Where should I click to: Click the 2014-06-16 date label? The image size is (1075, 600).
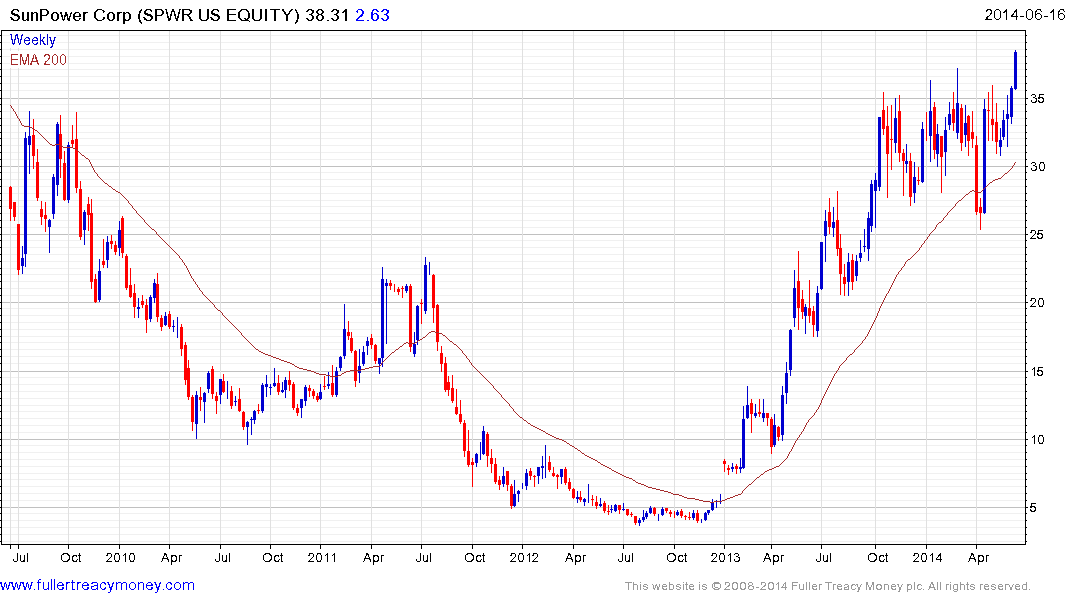[x=1025, y=14]
